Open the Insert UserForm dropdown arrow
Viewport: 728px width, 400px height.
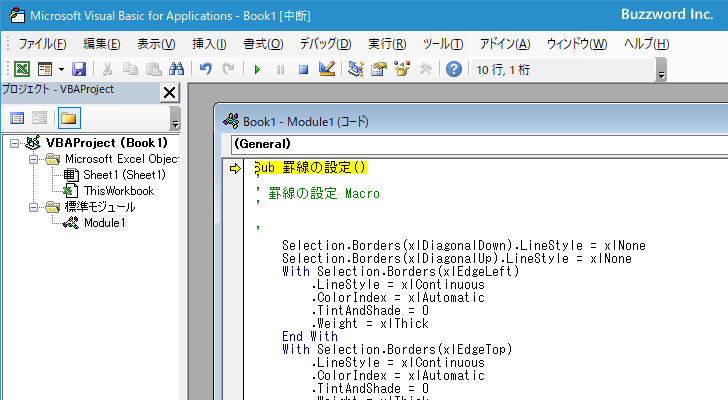point(61,70)
